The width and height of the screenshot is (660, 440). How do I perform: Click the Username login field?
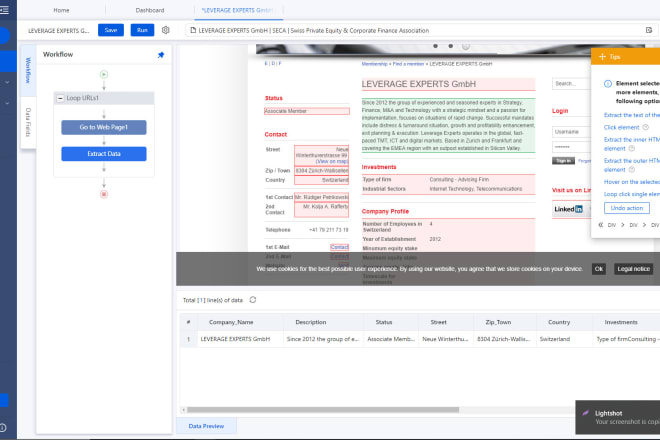pyautogui.click(x=571, y=132)
